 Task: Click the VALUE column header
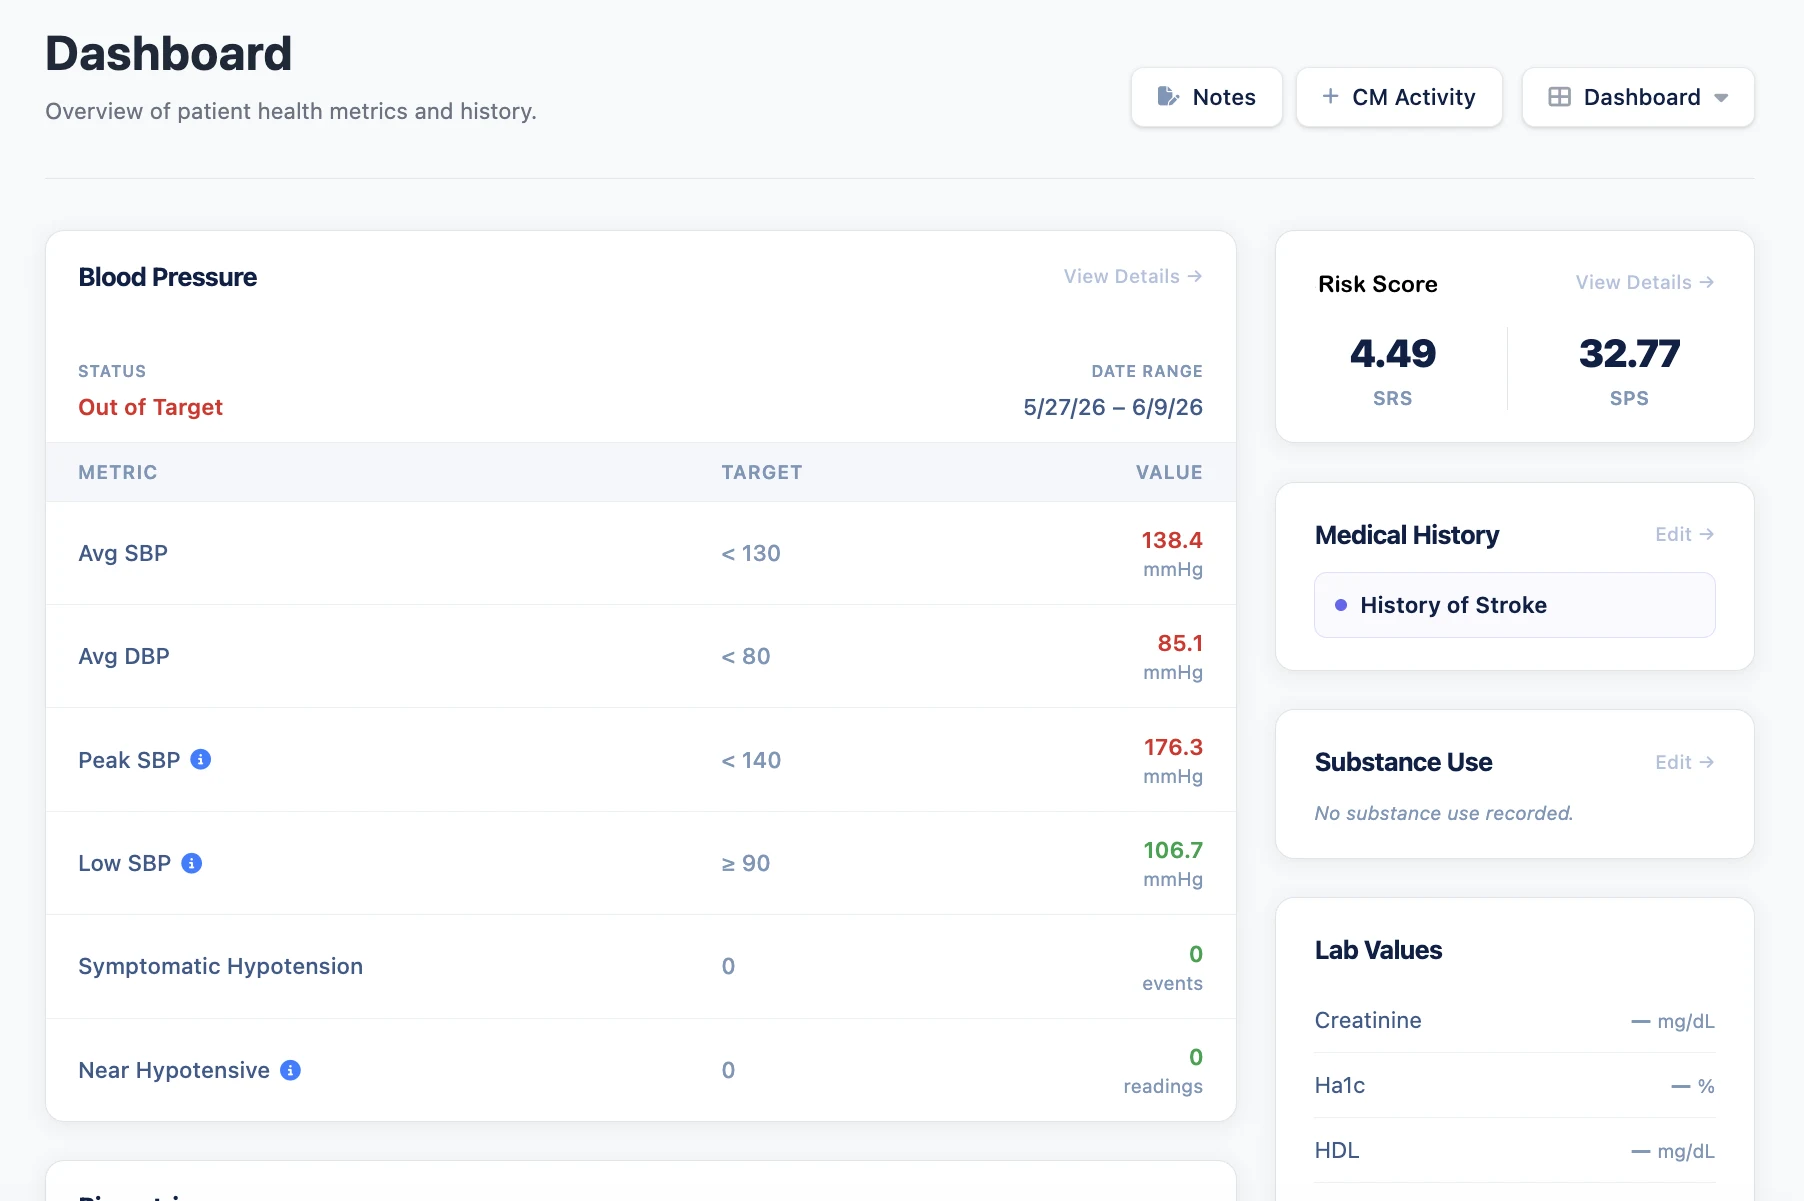pyautogui.click(x=1169, y=472)
